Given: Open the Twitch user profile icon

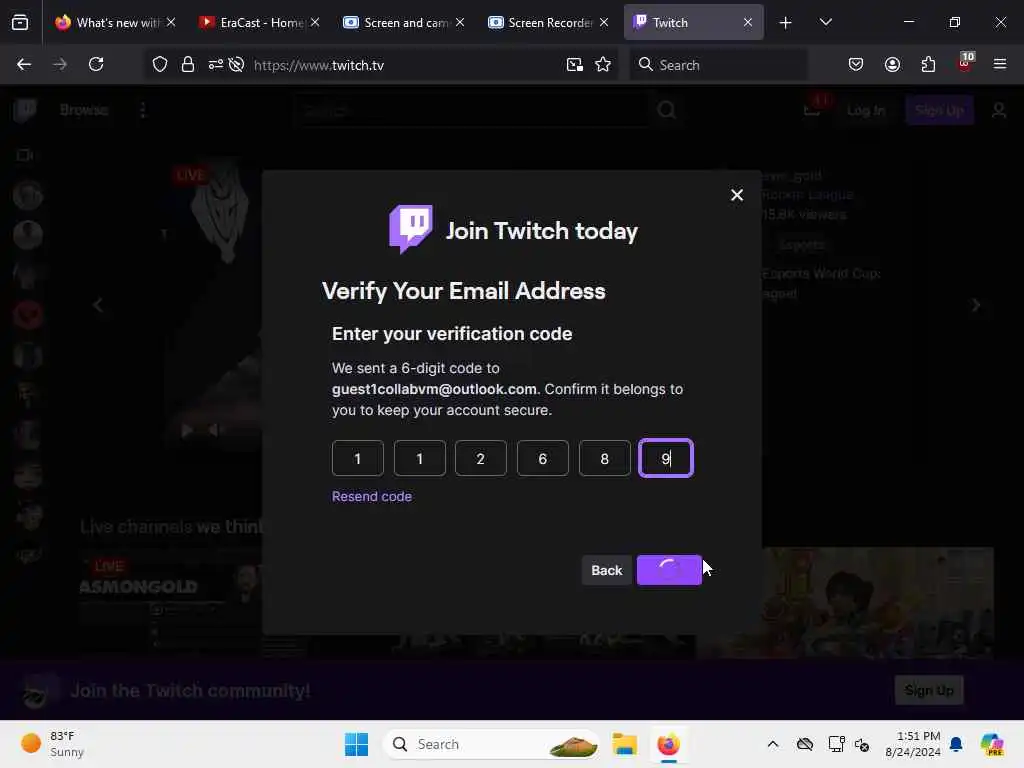Looking at the screenshot, I should pyautogui.click(x=999, y=110).
